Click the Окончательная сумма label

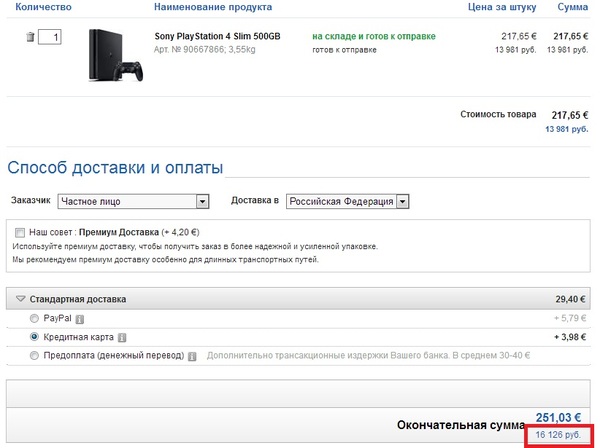pos(461,425)
